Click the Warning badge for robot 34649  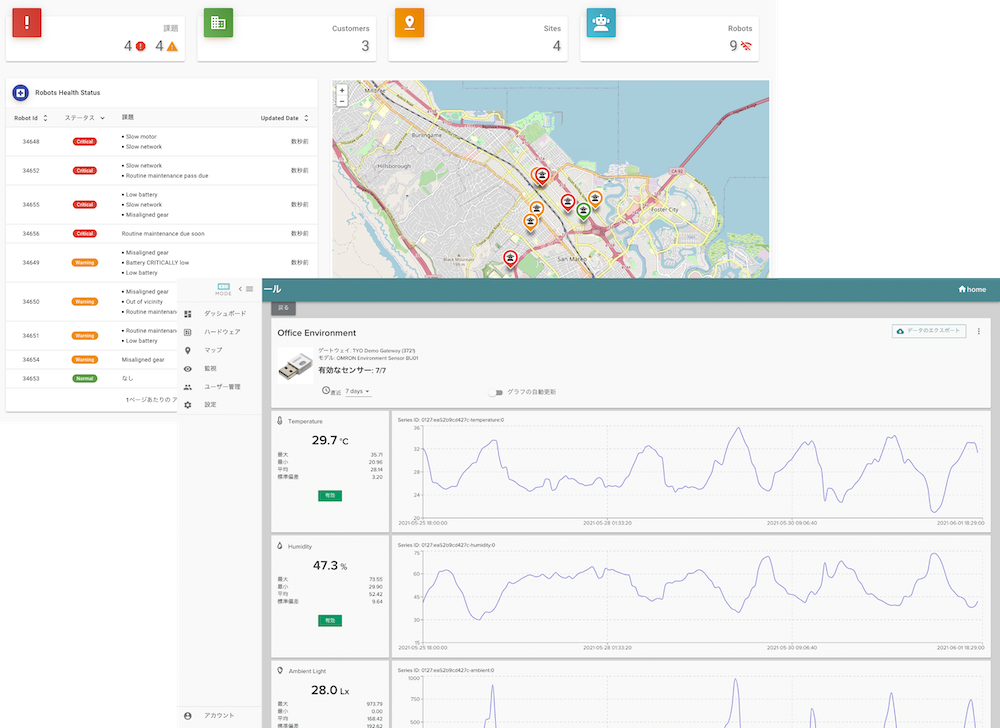85,263
